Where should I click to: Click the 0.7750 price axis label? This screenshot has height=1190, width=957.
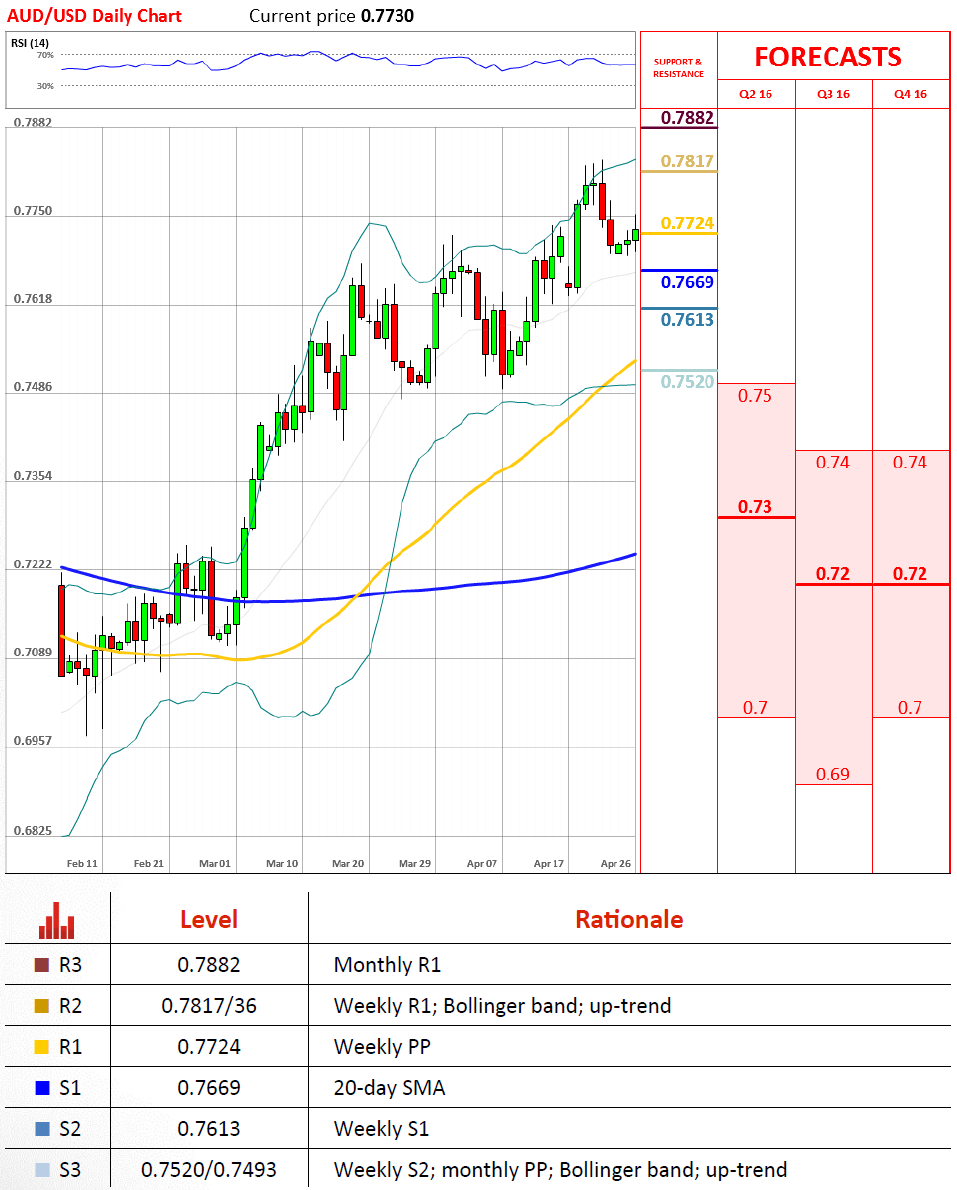(x=33, y=210)
